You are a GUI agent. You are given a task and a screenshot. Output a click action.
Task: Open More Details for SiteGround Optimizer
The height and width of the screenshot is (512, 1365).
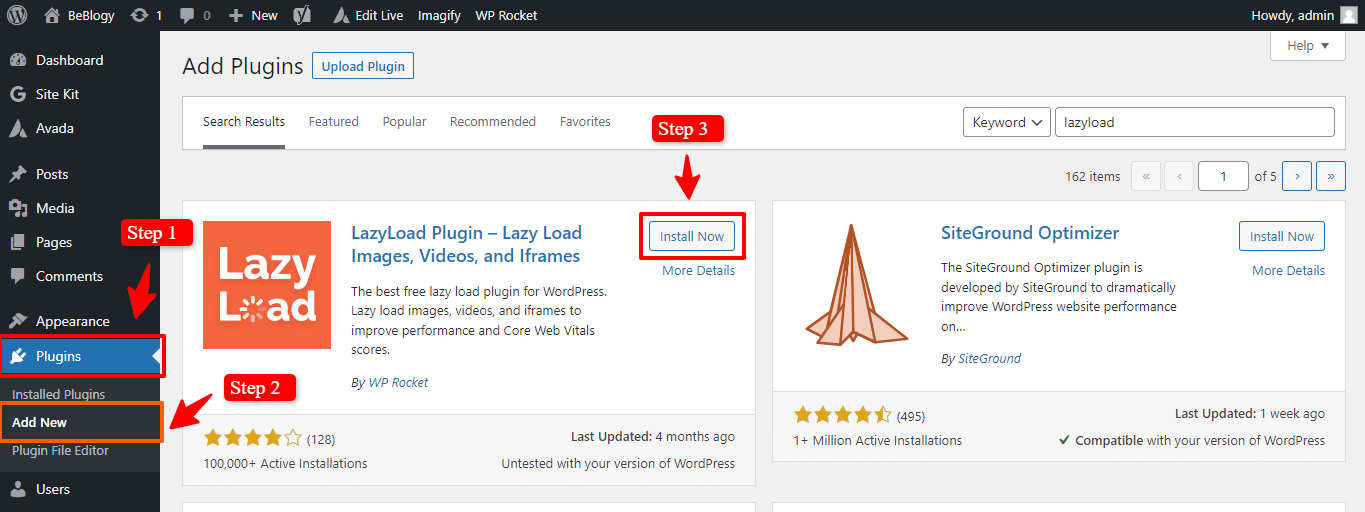coord(1288,270)
